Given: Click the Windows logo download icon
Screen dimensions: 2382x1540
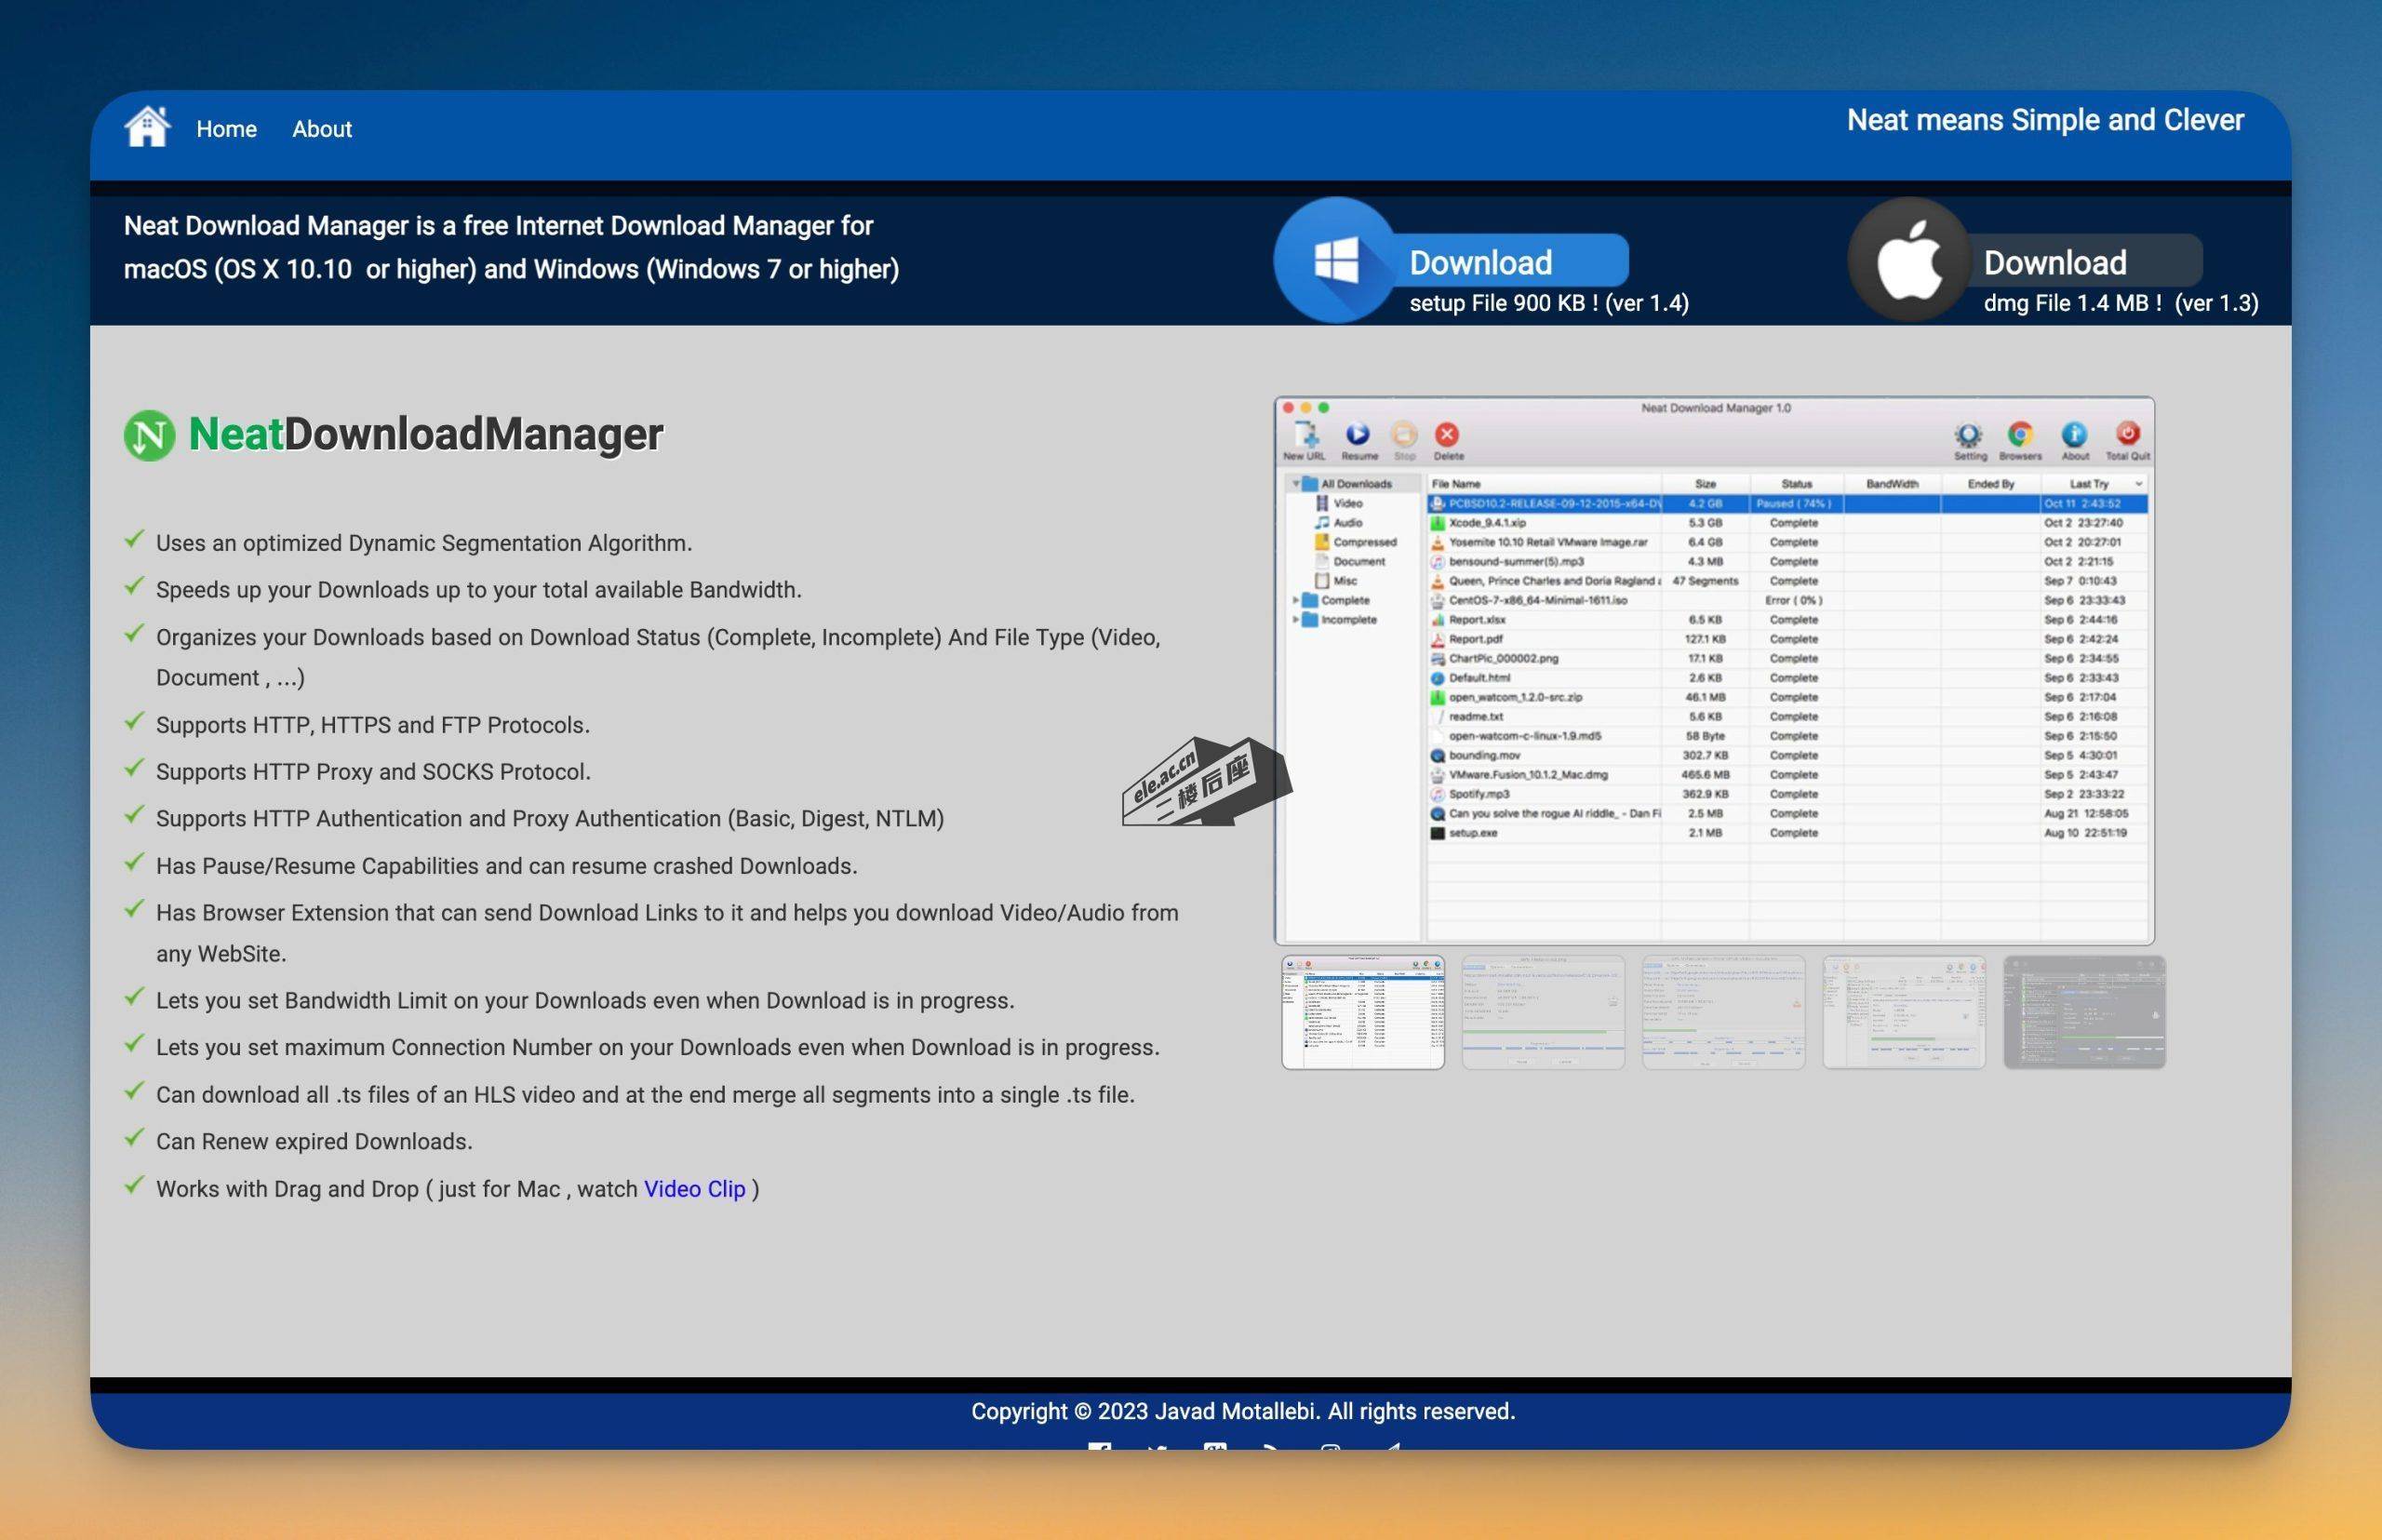Looking at the screenshot, I should 1336,260.
